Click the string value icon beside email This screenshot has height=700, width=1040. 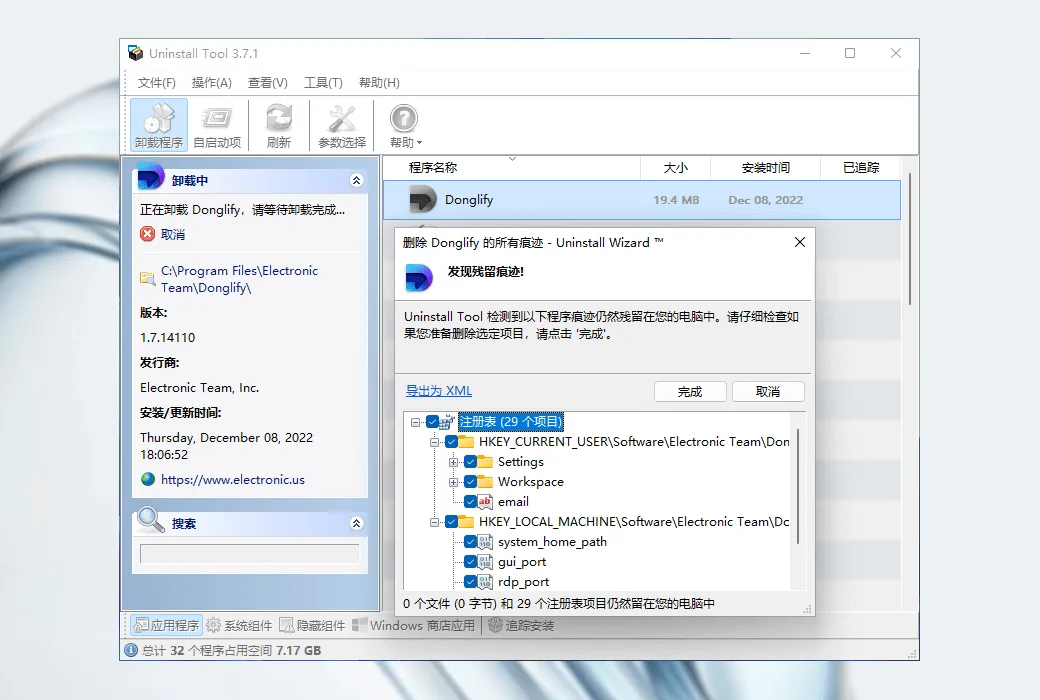[x=486, y=502]
